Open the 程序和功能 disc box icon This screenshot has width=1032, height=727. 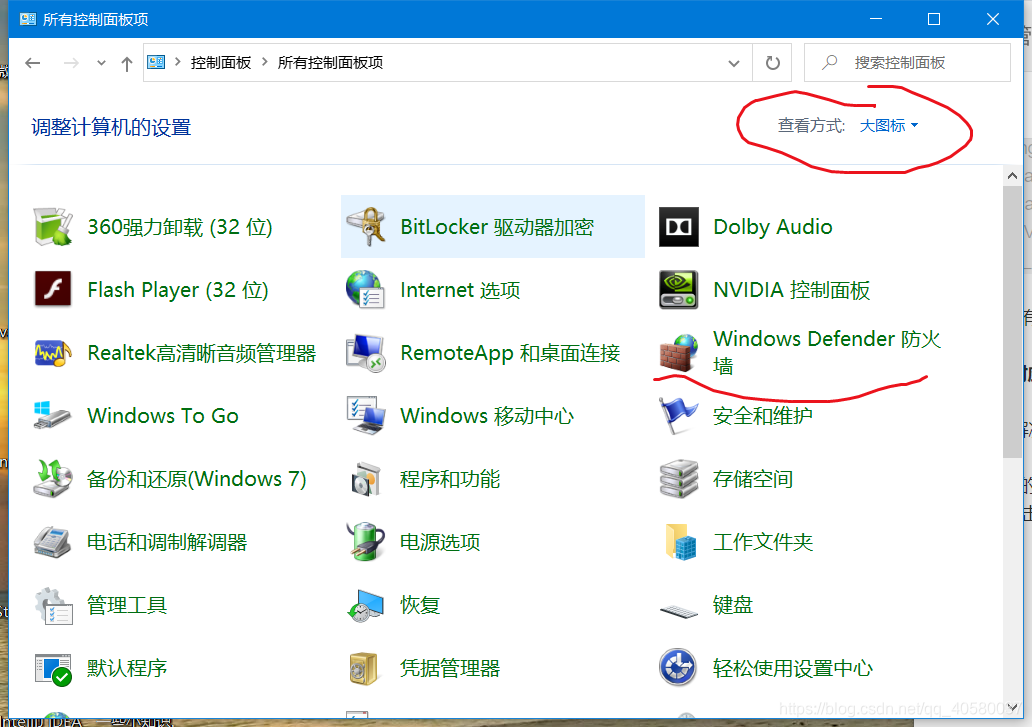[x=366, y=479]
